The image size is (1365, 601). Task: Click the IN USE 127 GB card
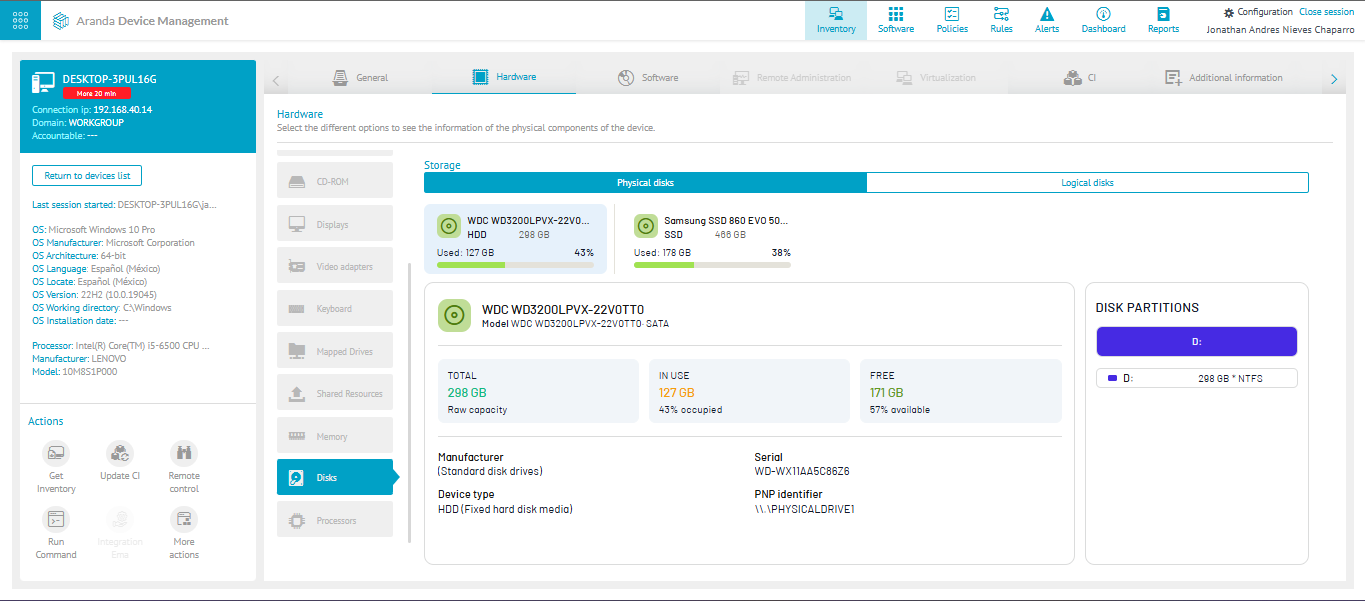[749, 391]
